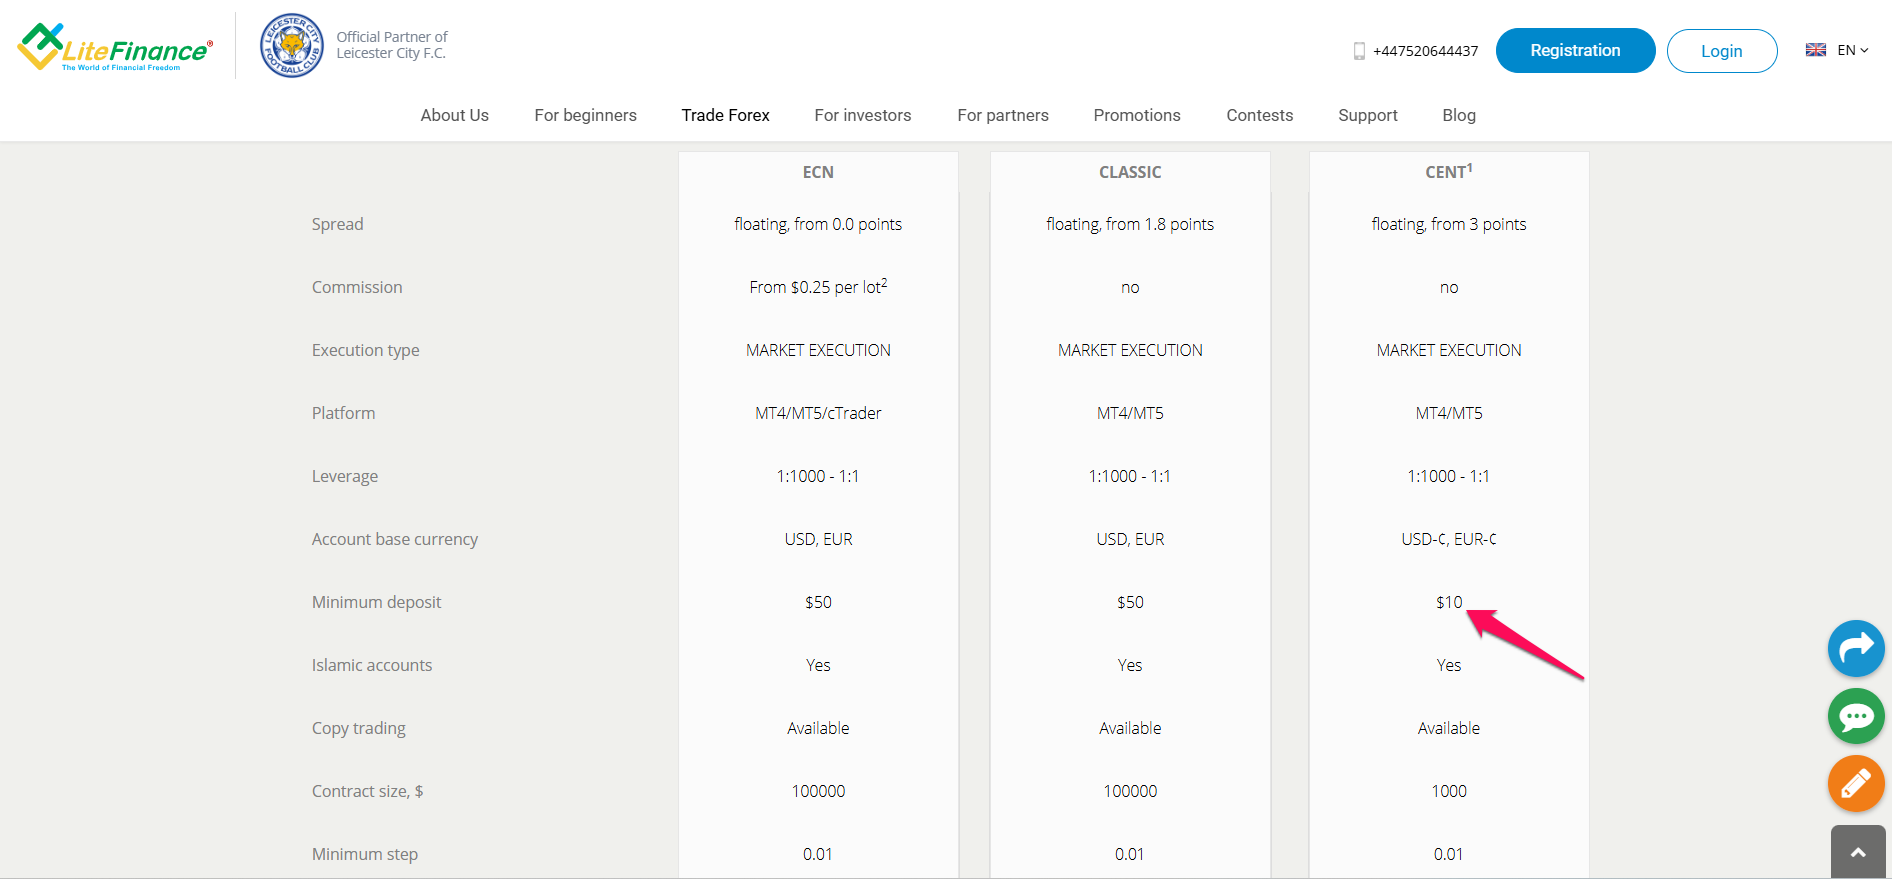Screen dimensions: 1892x879
Task: Click the Registration button
Action: (x=1576, y=50)
